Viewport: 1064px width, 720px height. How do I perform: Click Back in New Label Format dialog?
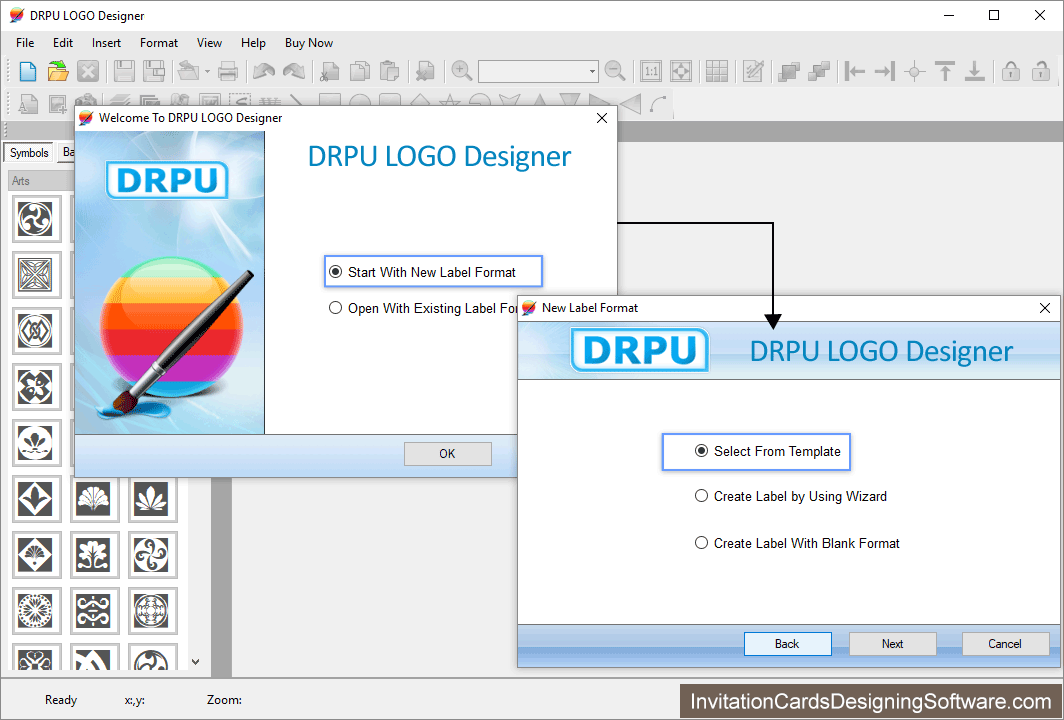click(x=787, y=644)
